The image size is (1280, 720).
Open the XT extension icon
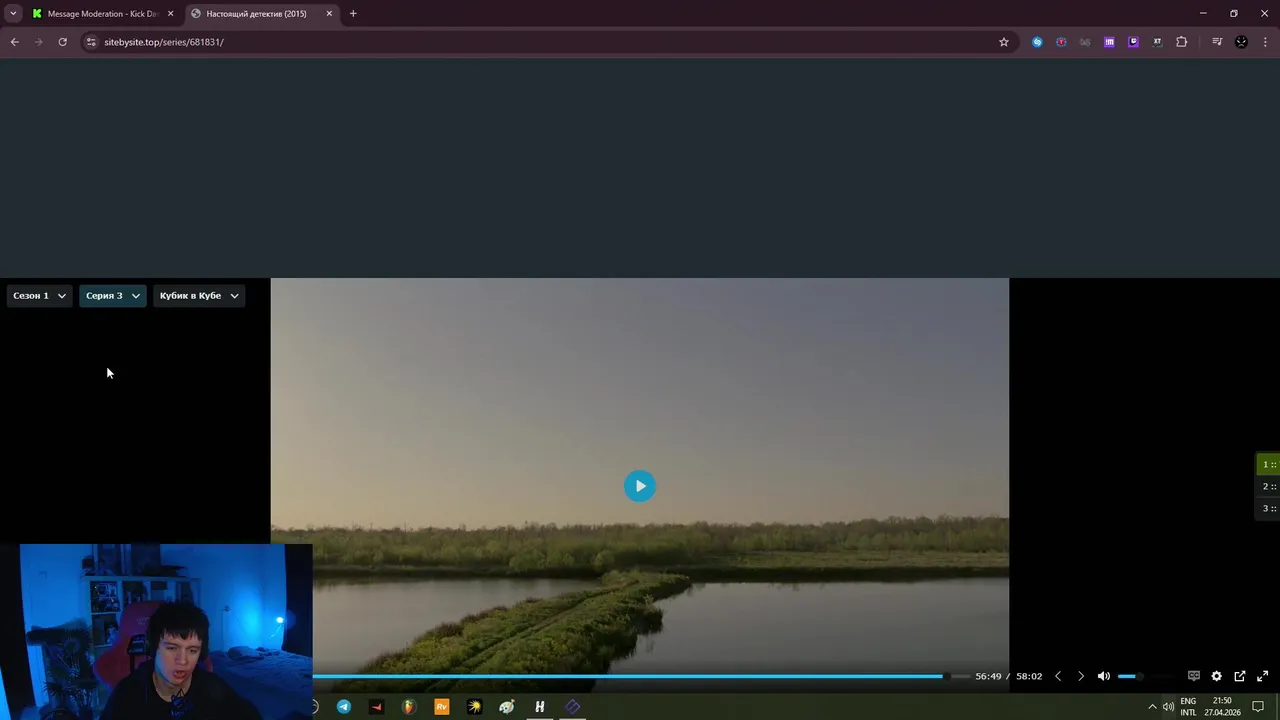point(1157,42)
